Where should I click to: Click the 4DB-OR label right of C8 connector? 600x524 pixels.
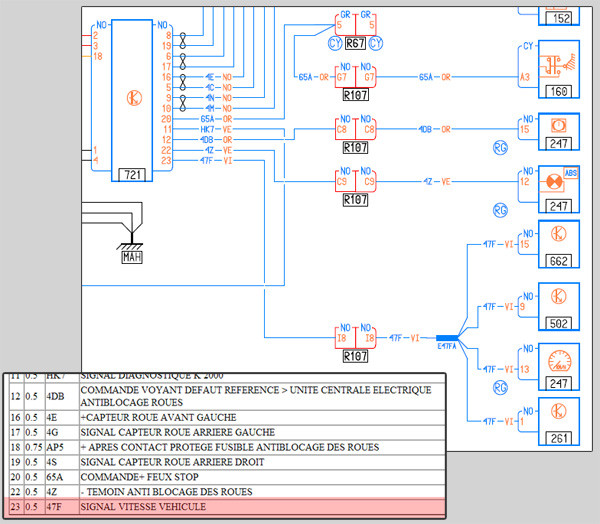434,129
